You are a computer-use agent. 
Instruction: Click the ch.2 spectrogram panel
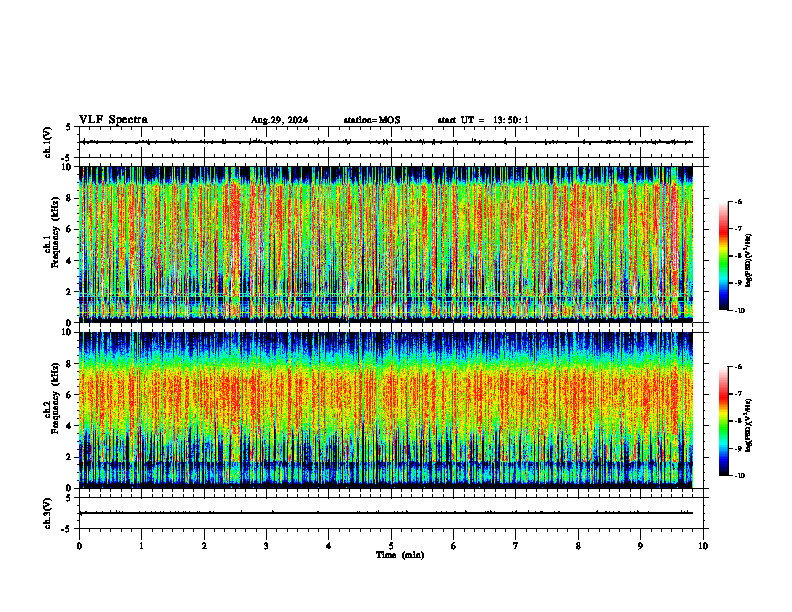(x=386, y=410)
